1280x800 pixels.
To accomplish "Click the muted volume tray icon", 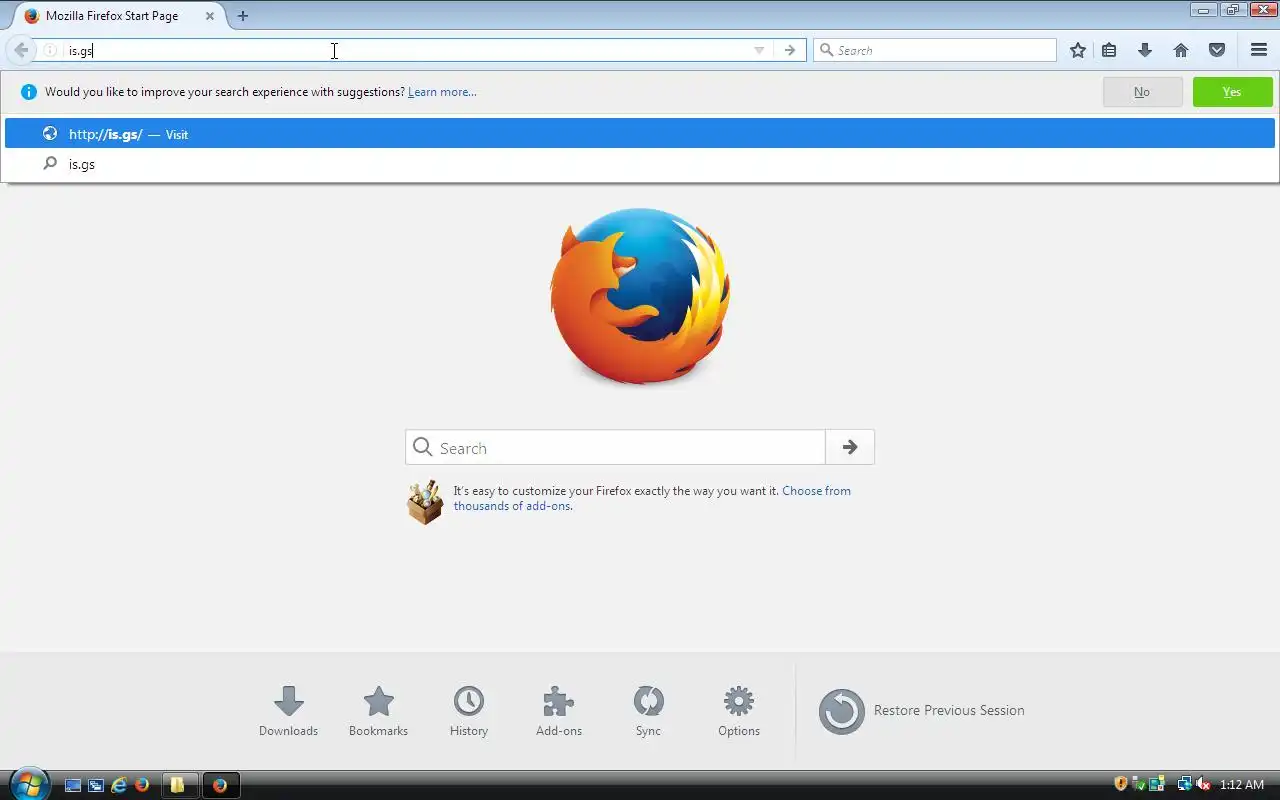I will pos(1203,785).
